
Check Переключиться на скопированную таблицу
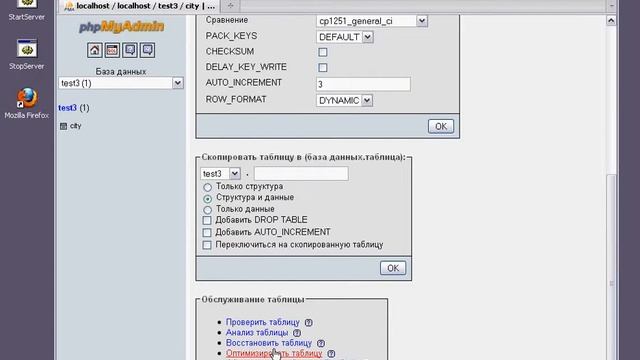(207, 245)
